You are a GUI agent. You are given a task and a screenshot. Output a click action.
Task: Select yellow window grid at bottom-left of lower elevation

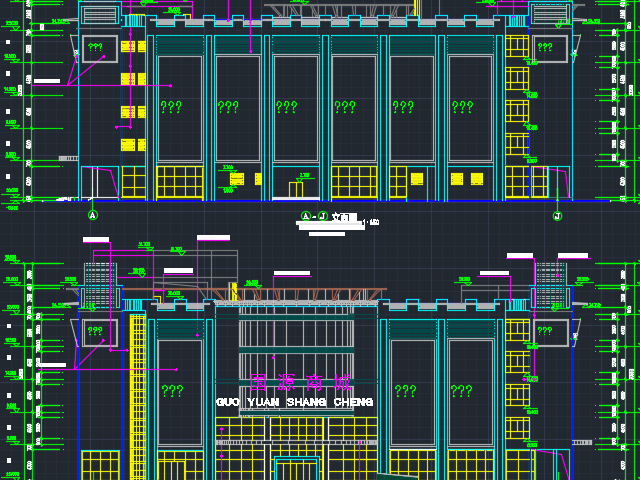coord(99,465)
